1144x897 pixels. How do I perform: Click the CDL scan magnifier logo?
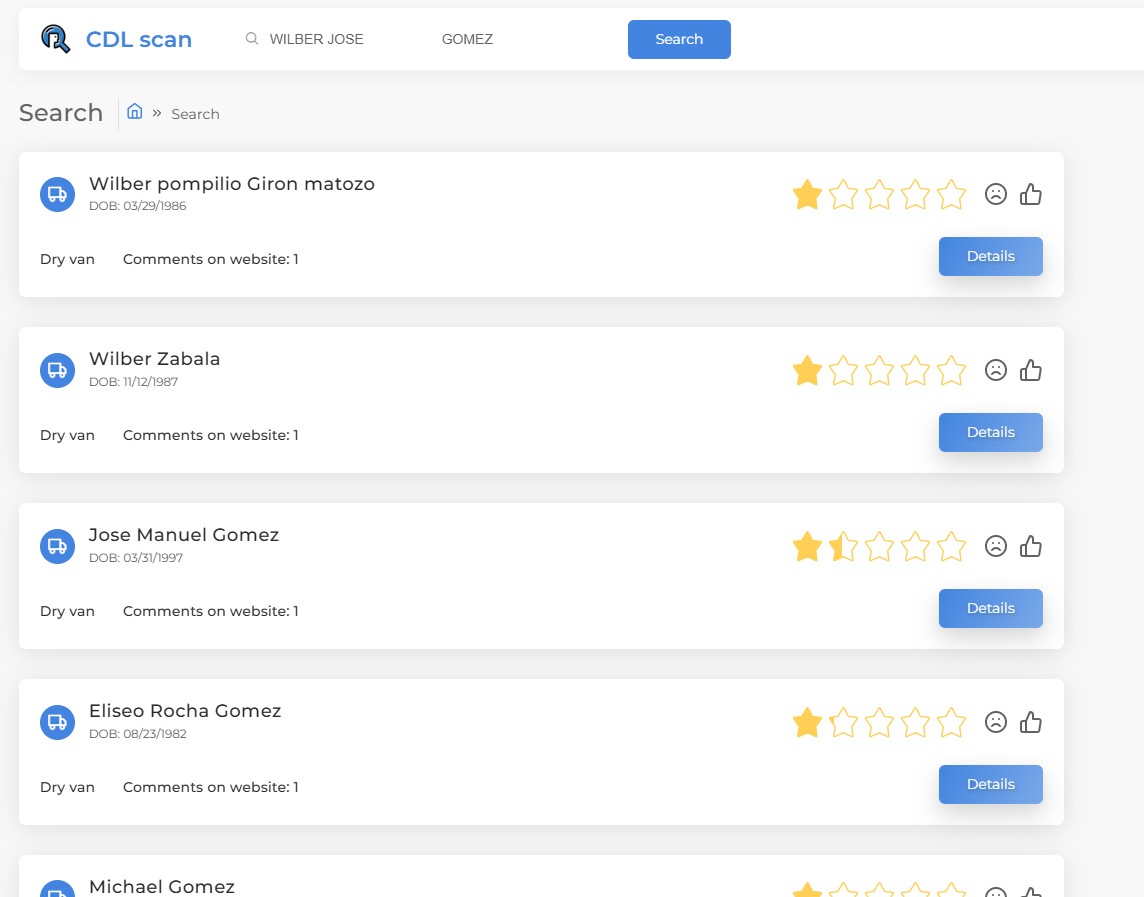point(56,39)
